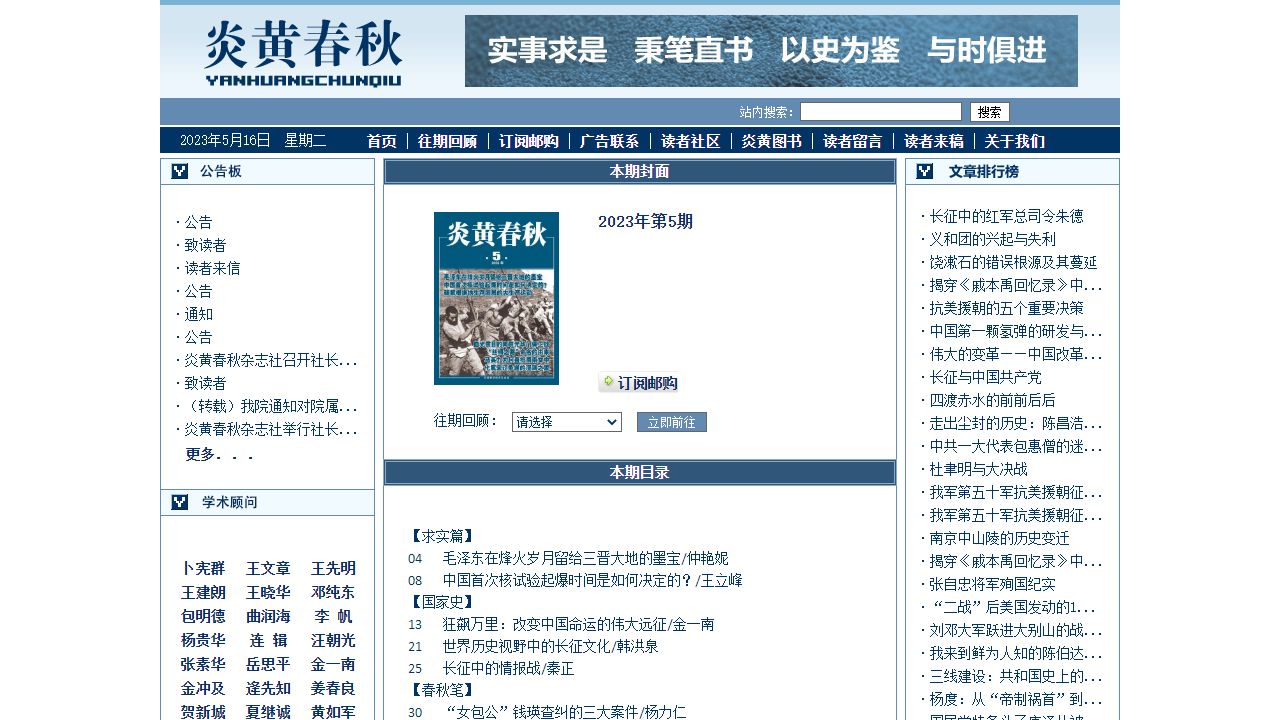The image size is (1280, 720).
Task: Open ranked article 抗美援朝的五个重要决策
Action: tap(1006, 308)
